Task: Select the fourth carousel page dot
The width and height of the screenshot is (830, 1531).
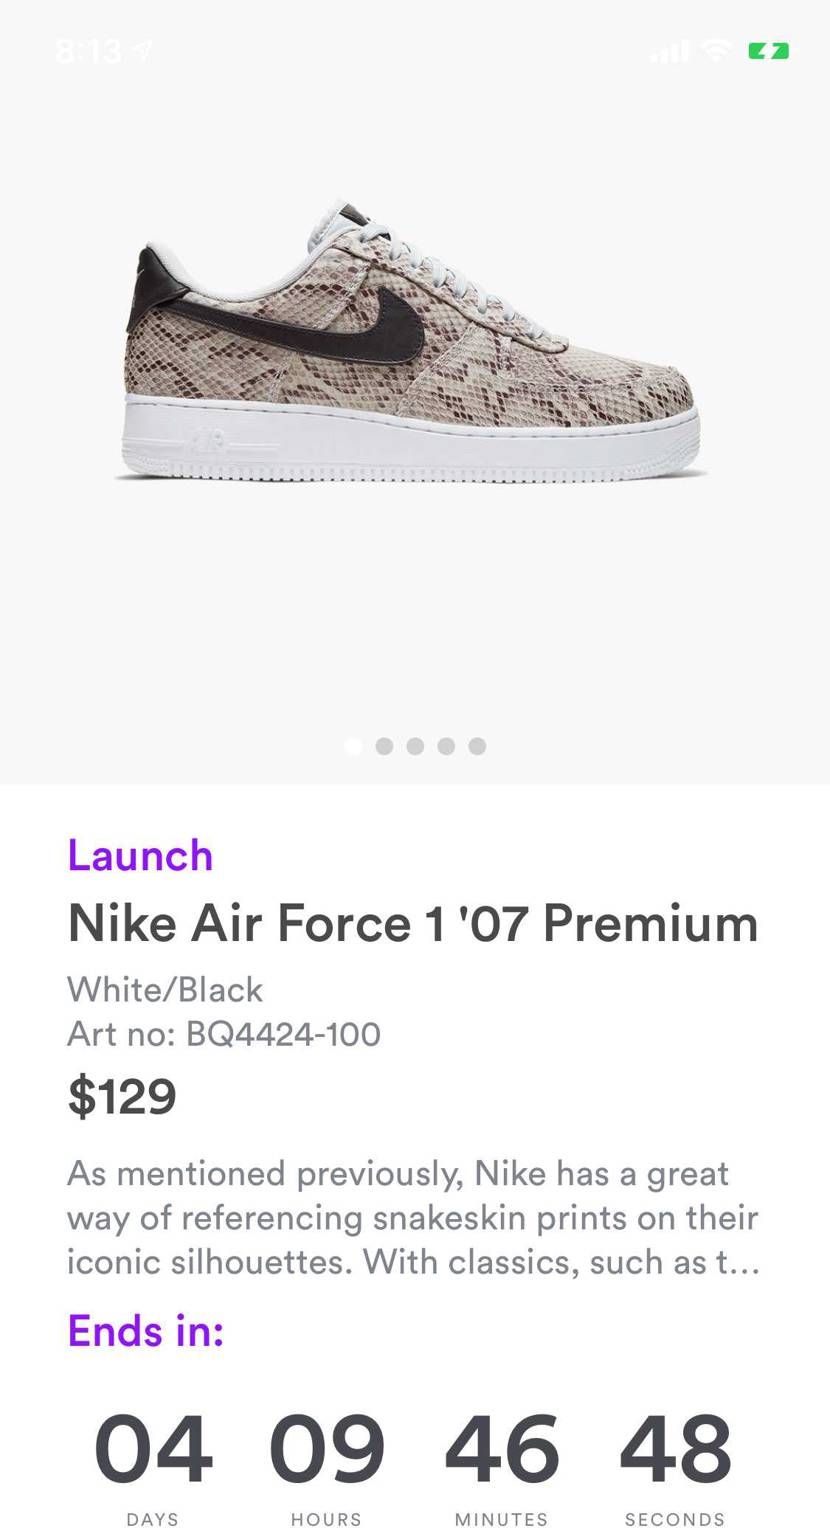Action: tap(446, 746)
